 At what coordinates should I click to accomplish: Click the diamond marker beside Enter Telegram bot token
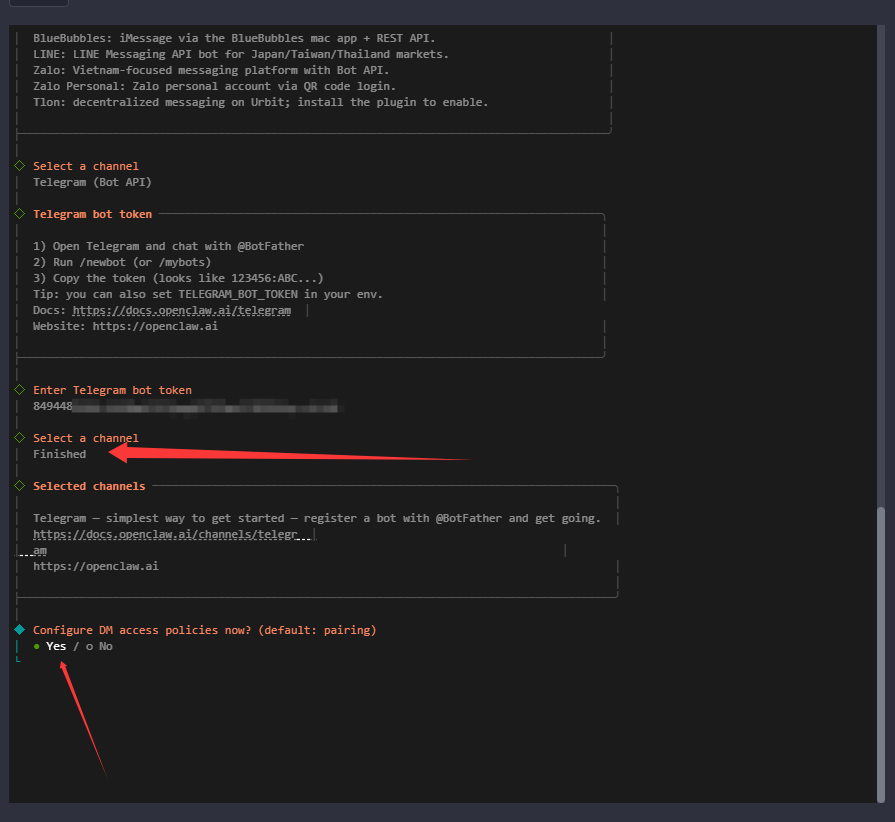[x=19, y=390]
